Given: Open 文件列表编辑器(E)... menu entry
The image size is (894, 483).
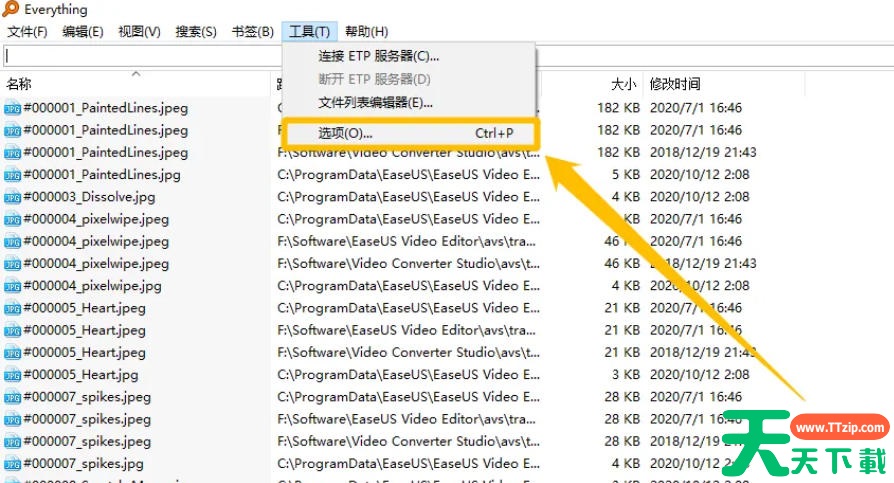Looking at the screenshot, I should coord(375,102).
